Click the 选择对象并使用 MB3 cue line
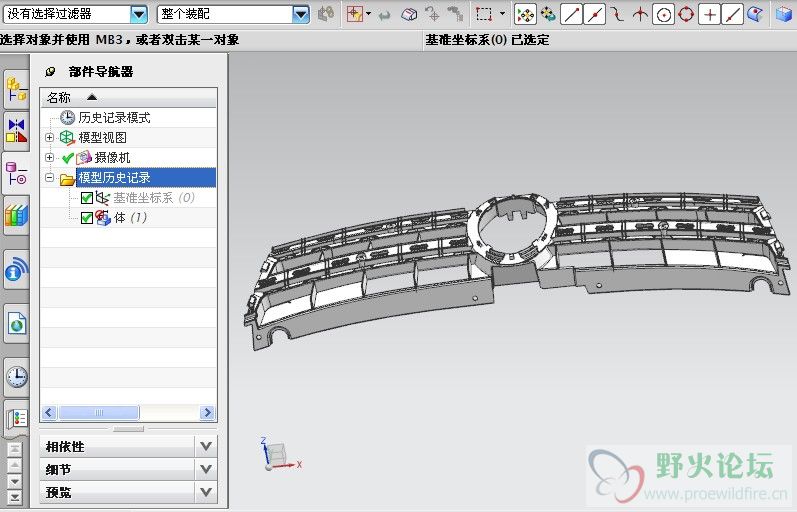This screenshot has width=797, height=512. 119,40
